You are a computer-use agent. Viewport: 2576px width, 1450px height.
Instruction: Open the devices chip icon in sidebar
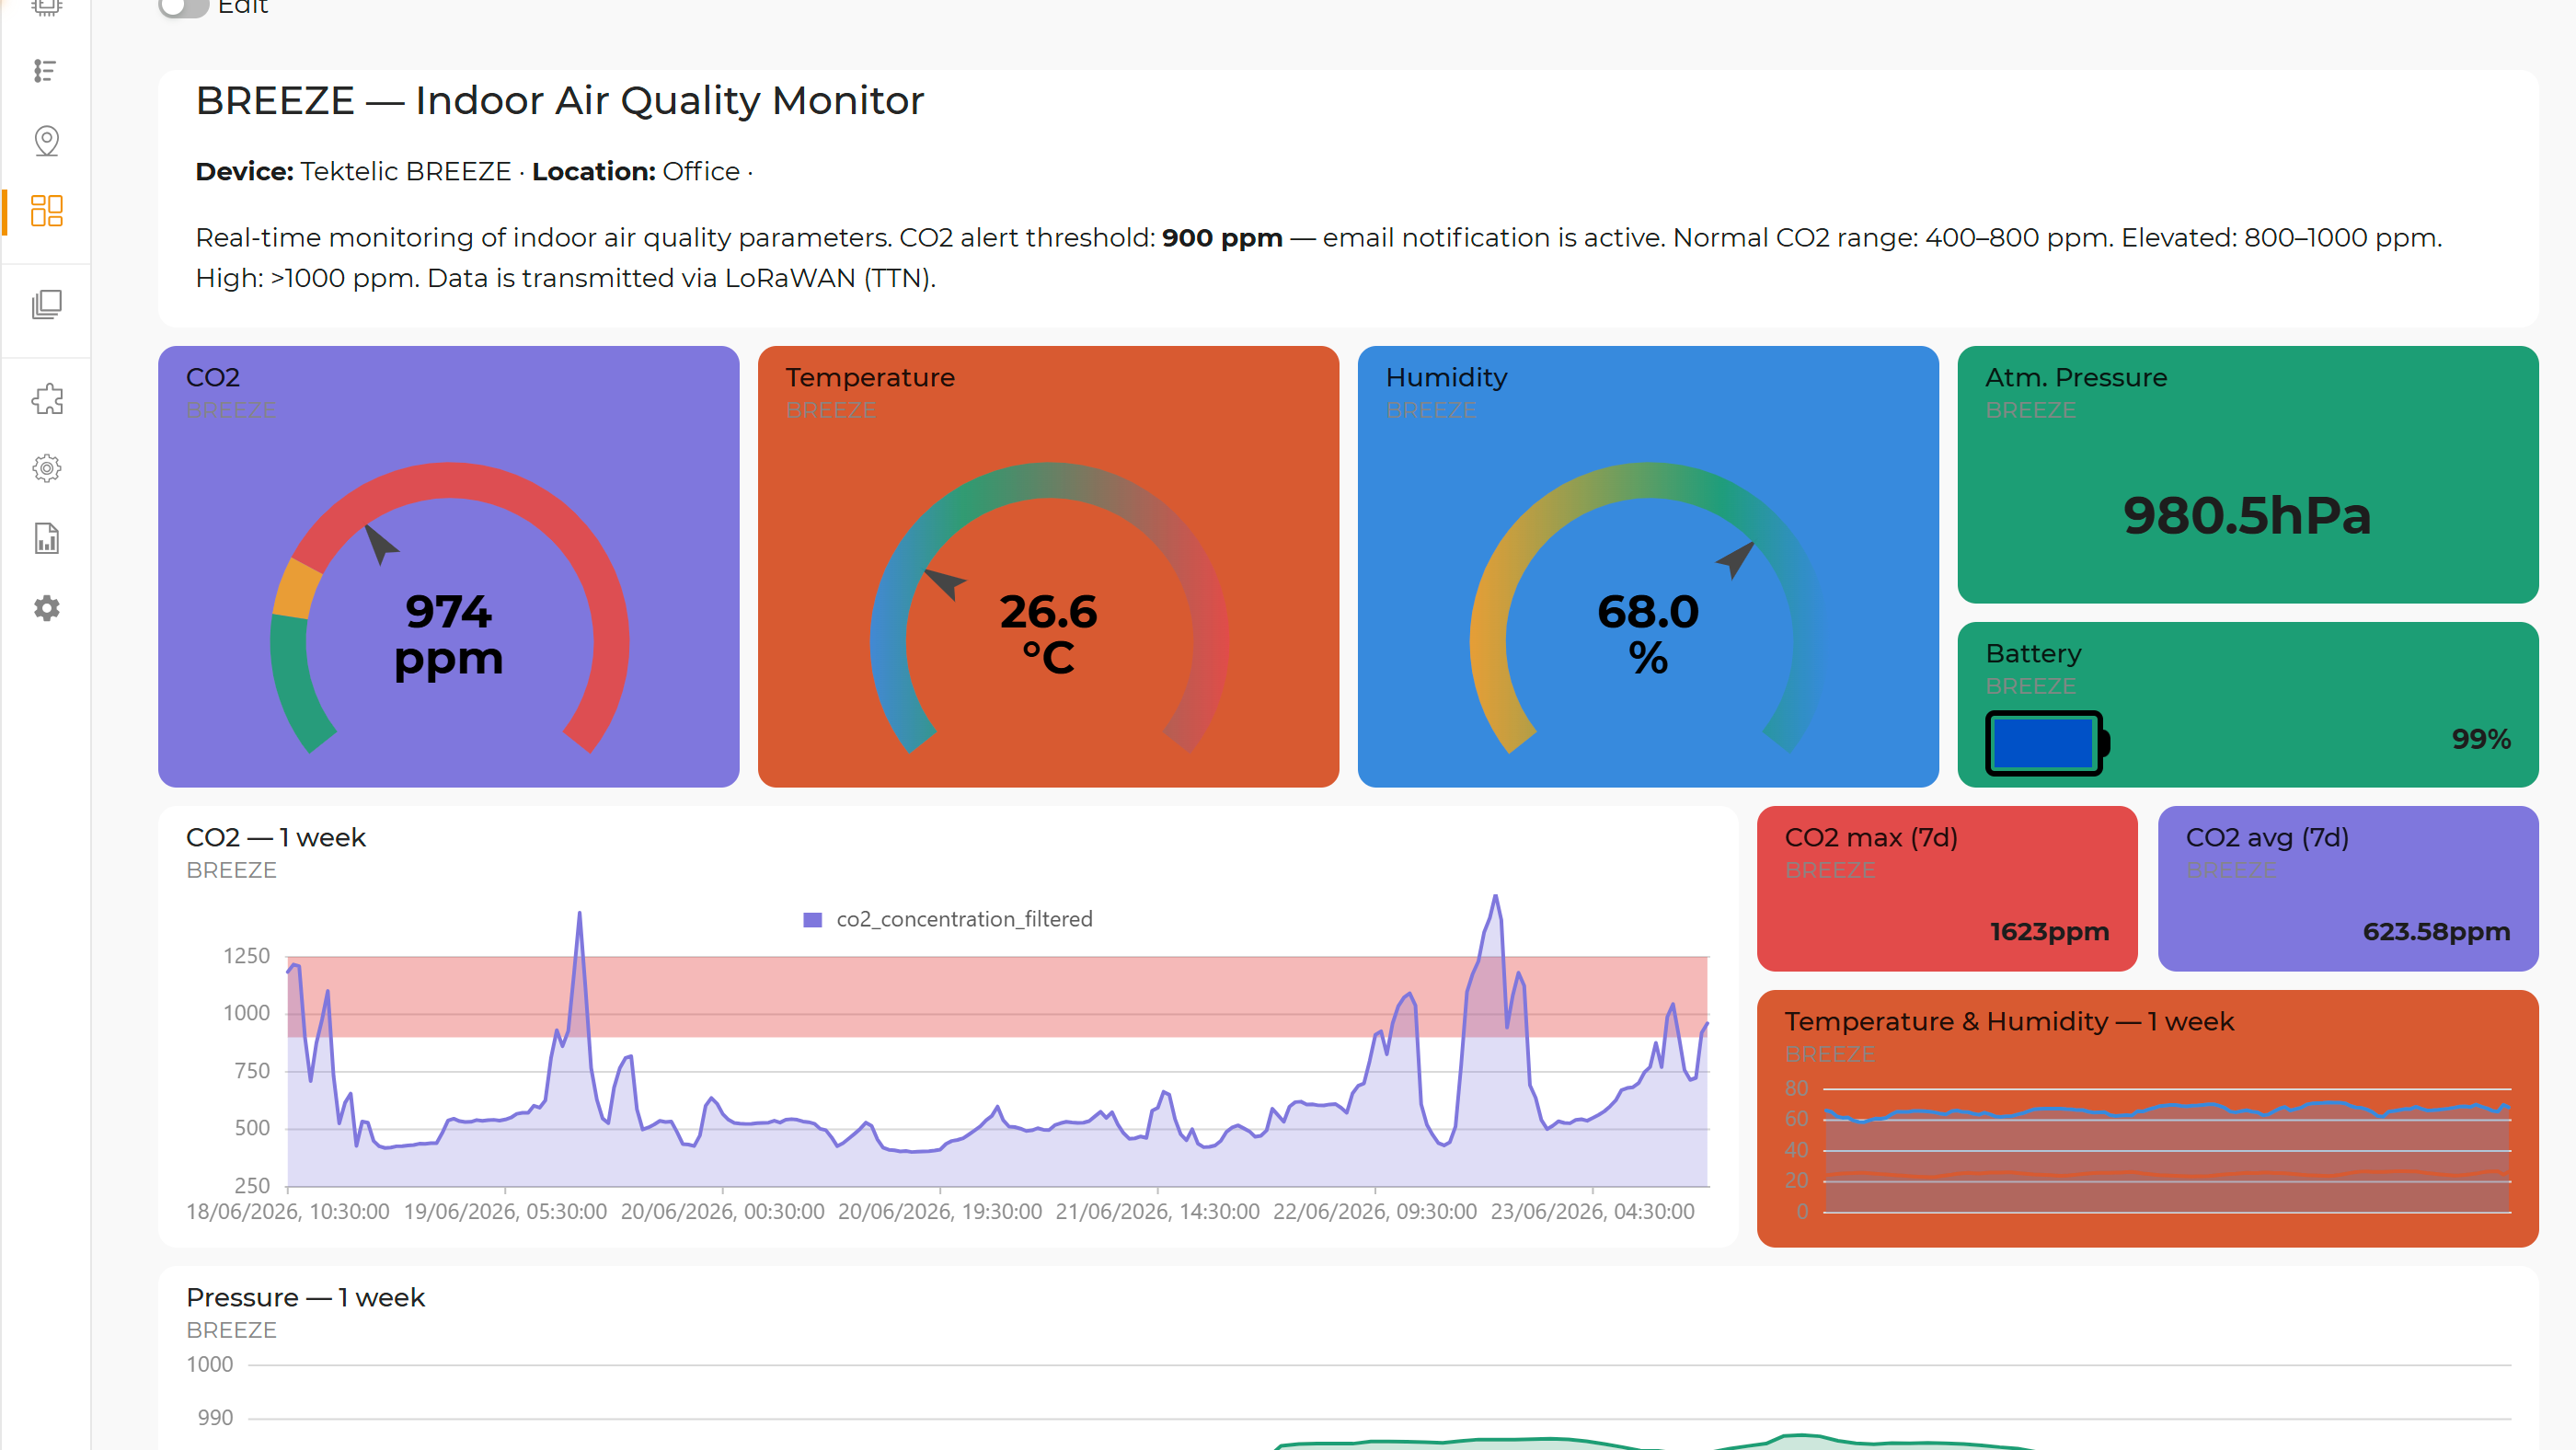click(x=46, y=6)
